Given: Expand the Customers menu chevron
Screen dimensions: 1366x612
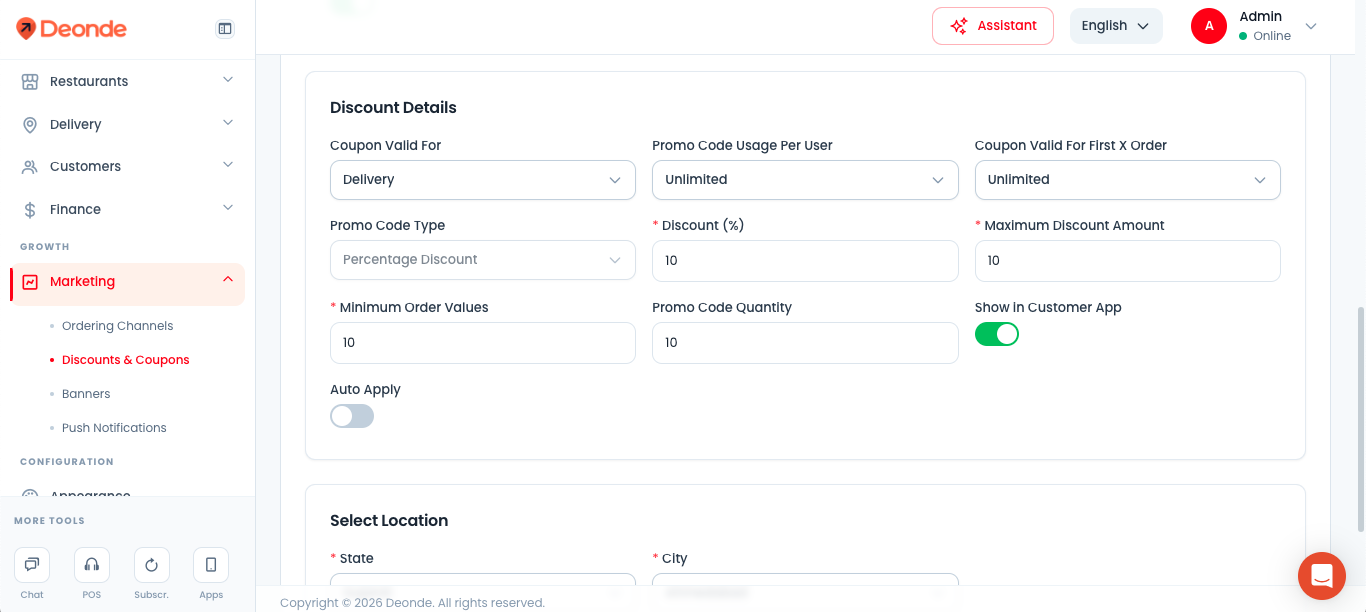Looking at the screenshot, I should 228,165.
